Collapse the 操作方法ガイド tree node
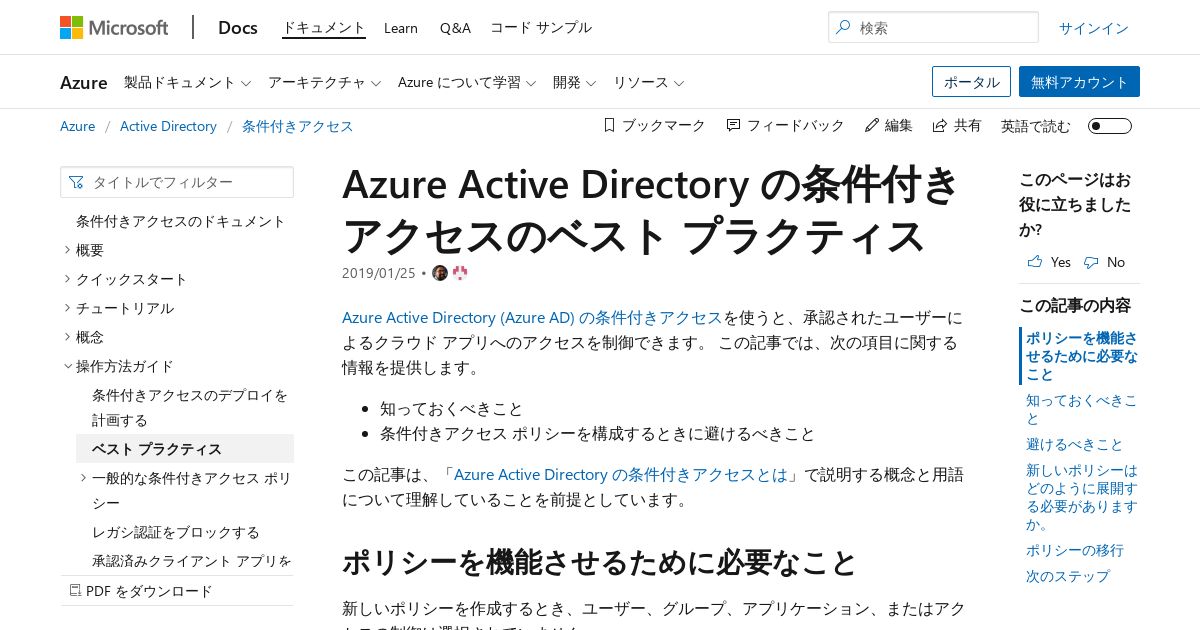The width and height of the screenshot is (1200, 630). [67, 366]
